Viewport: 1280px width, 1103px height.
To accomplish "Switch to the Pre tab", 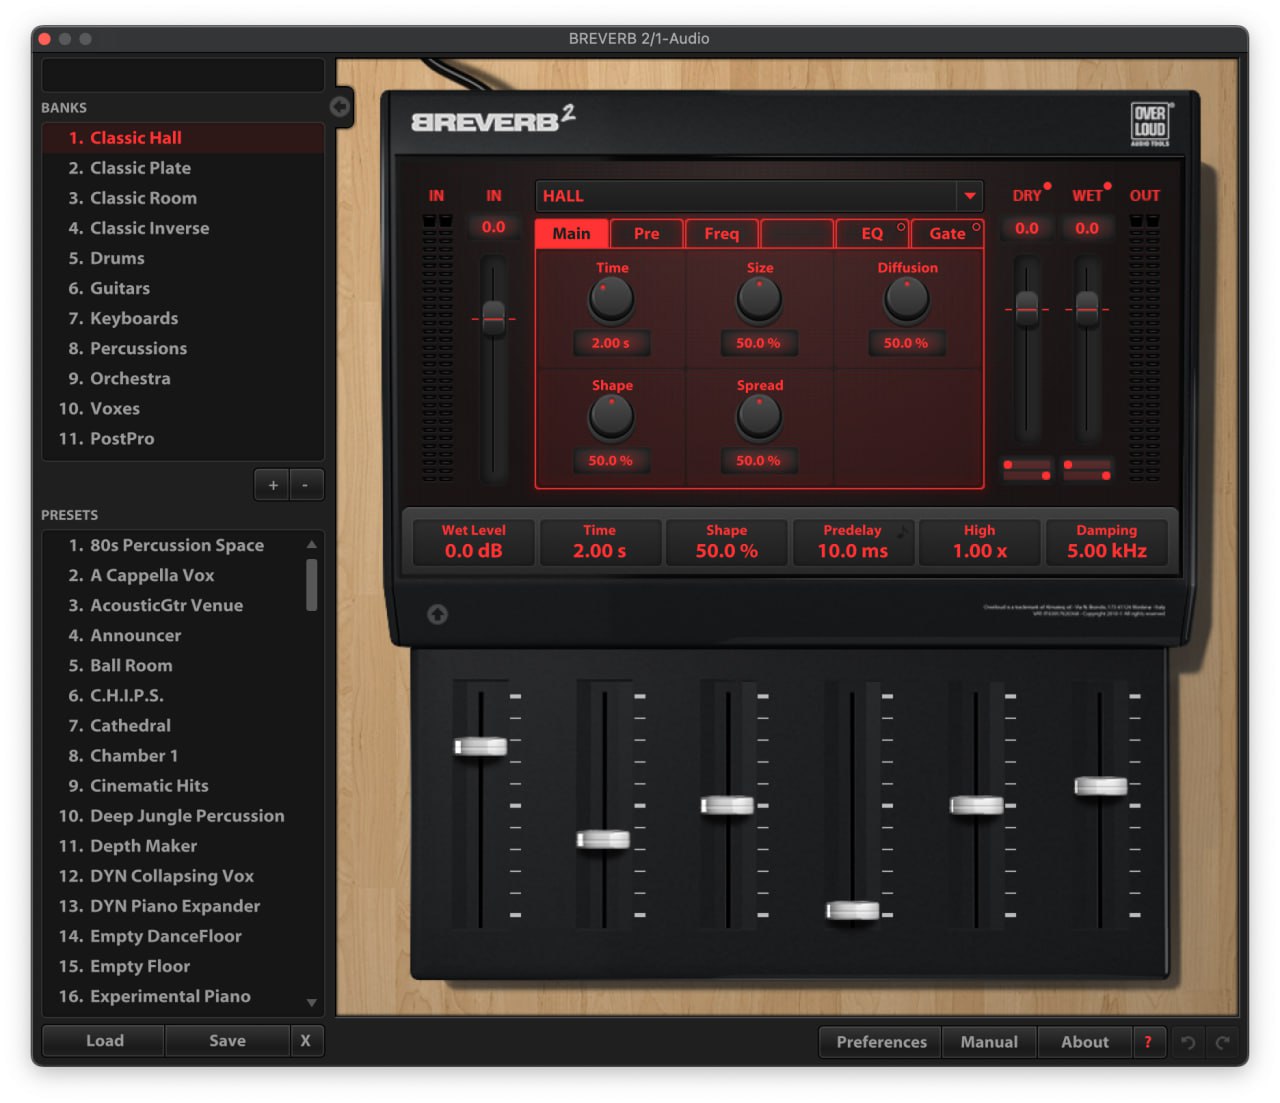I will 646,233.
